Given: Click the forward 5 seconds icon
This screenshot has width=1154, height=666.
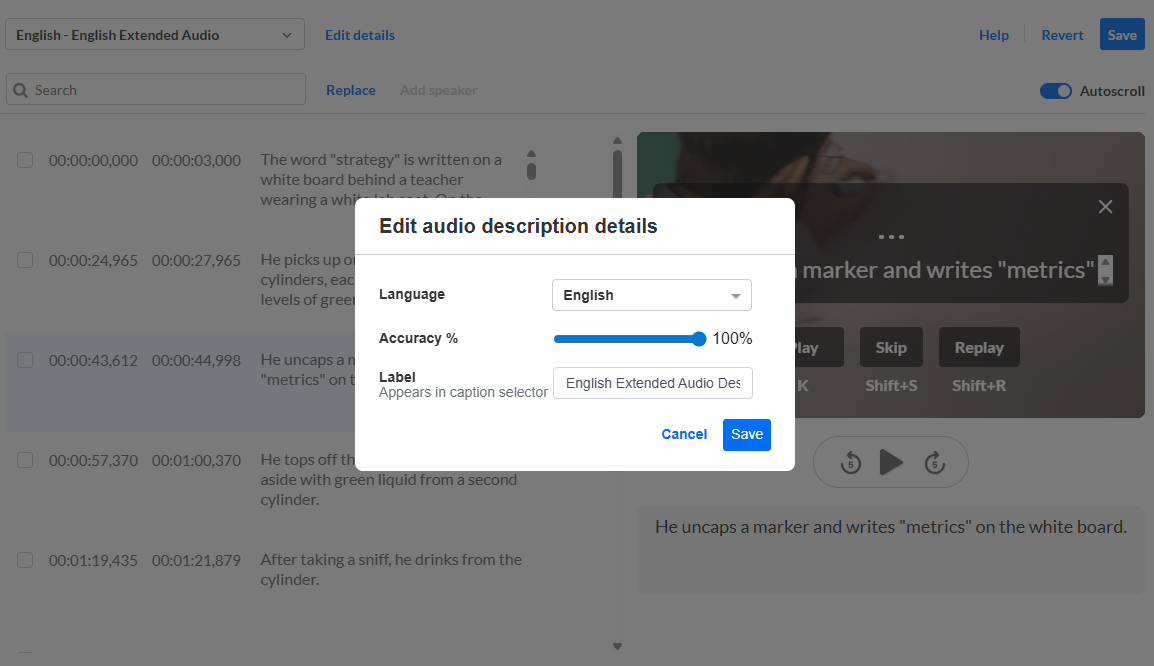Looking at the screenshot, I should click(935, 463).
